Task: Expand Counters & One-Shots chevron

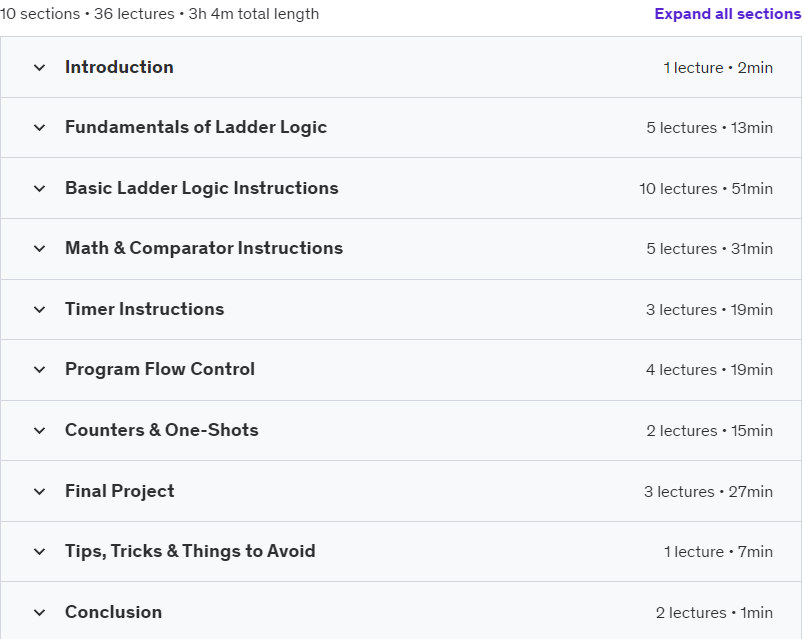Action: [x=40, y=430]
